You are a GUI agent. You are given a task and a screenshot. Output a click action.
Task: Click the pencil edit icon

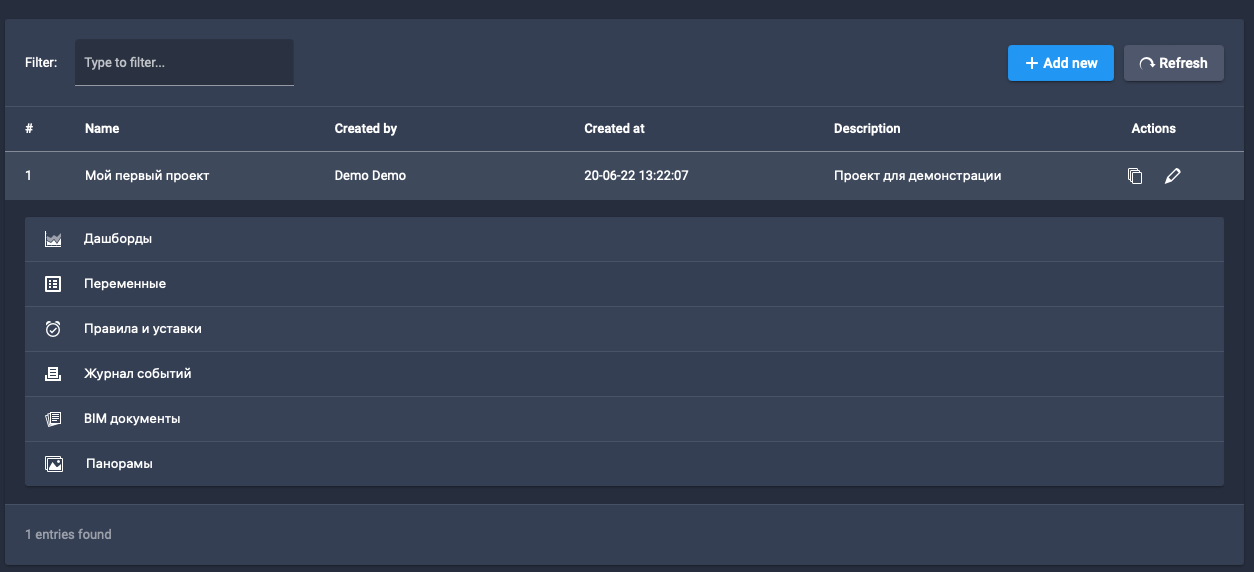(x=1173, y=176)
